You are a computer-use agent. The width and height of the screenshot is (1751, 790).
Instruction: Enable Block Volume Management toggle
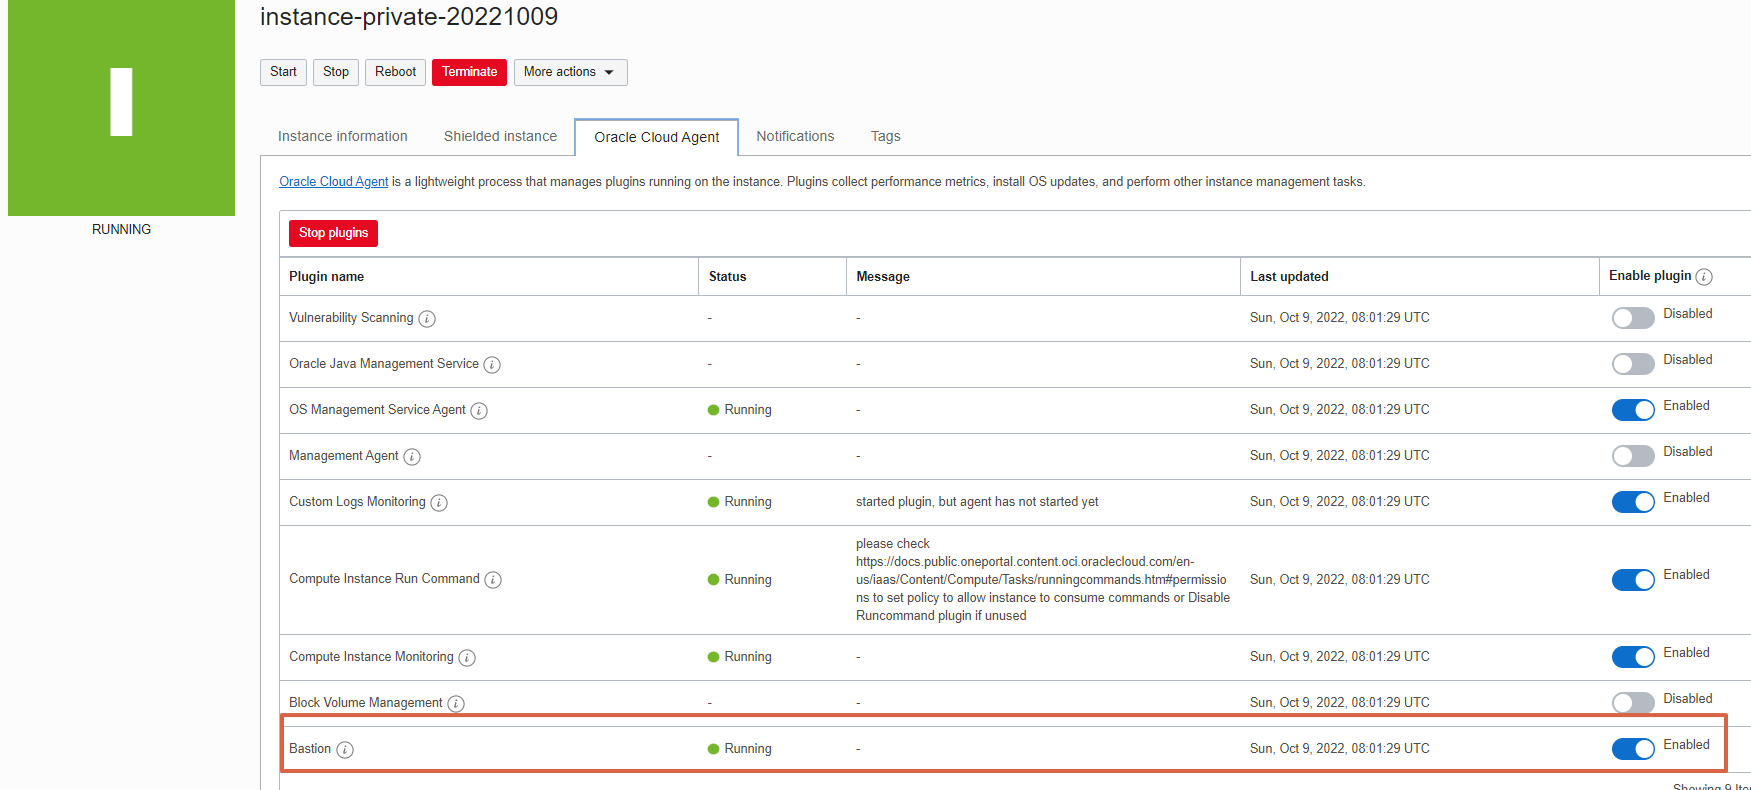point(1633,703)
